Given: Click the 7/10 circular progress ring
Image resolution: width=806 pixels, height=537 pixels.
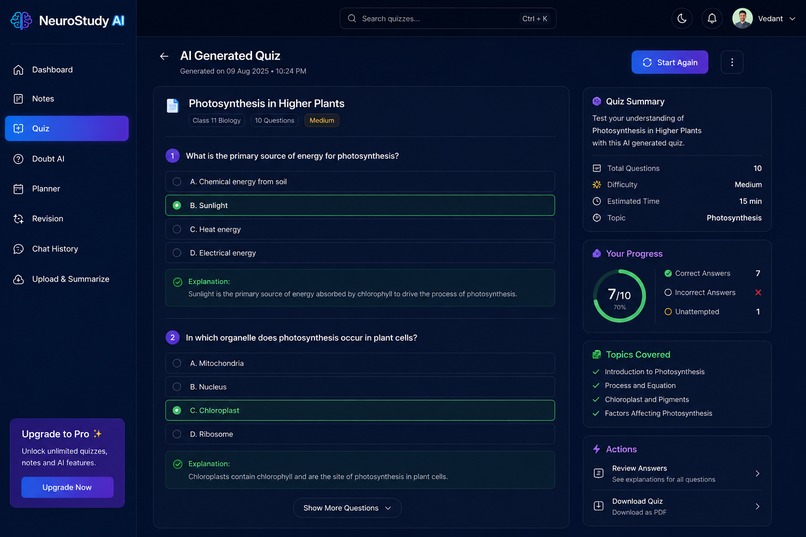Looking at the screenshot, I should pyautogui.click(x=619, y=296).
